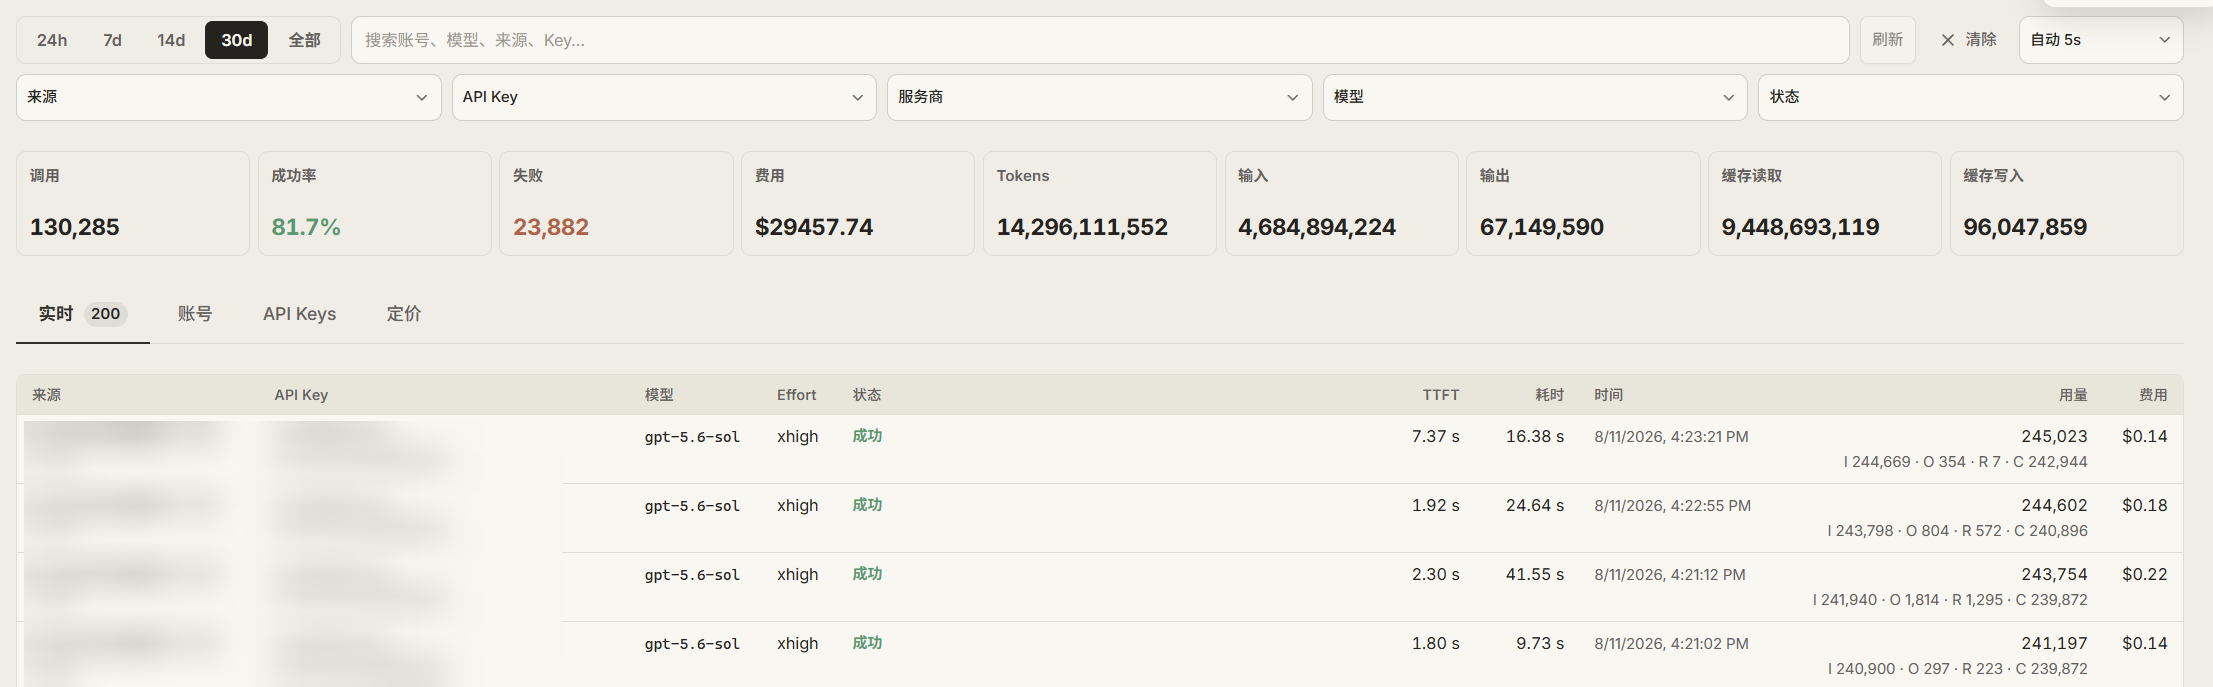Image resolution: width=2213 pixels, height=687 pixels.
Task: Click the 输入 4,684,894,224 value
Action: pos(1317,227)
